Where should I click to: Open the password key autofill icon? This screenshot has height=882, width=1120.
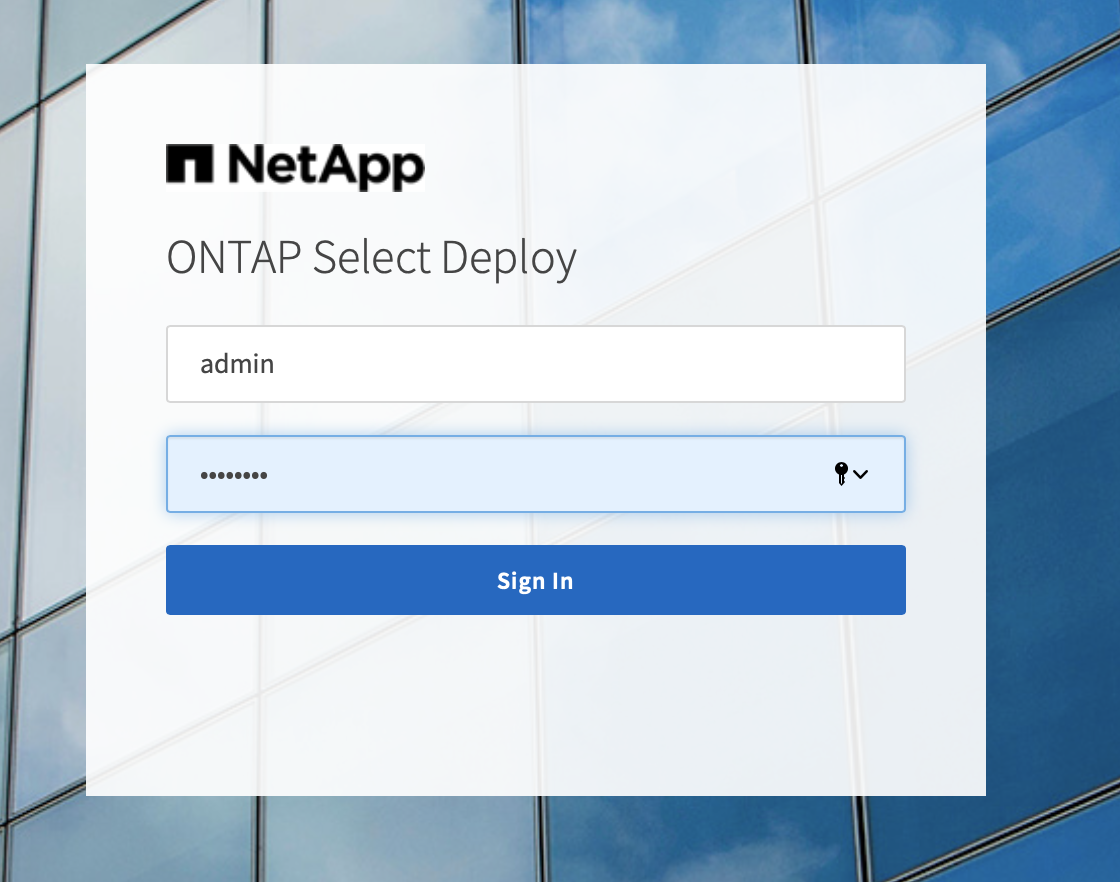(x=841, y=473)
